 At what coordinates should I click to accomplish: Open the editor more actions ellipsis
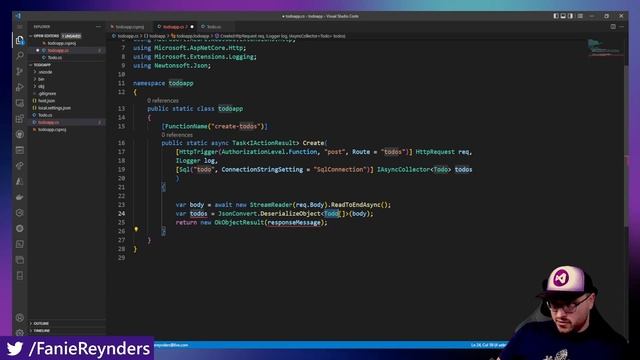(622, 27)
